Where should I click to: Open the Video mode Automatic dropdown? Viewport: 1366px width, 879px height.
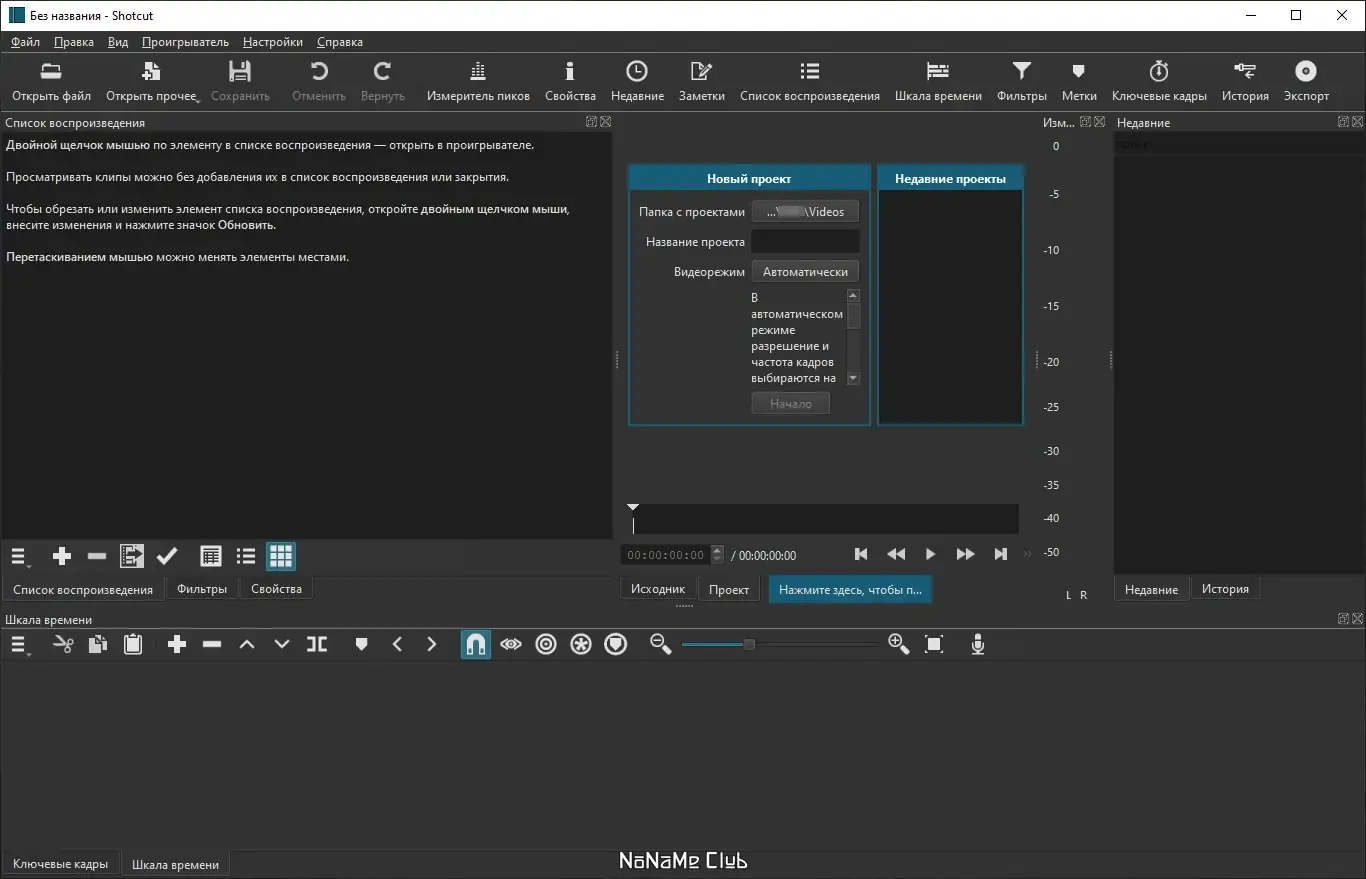coord(805,272)
